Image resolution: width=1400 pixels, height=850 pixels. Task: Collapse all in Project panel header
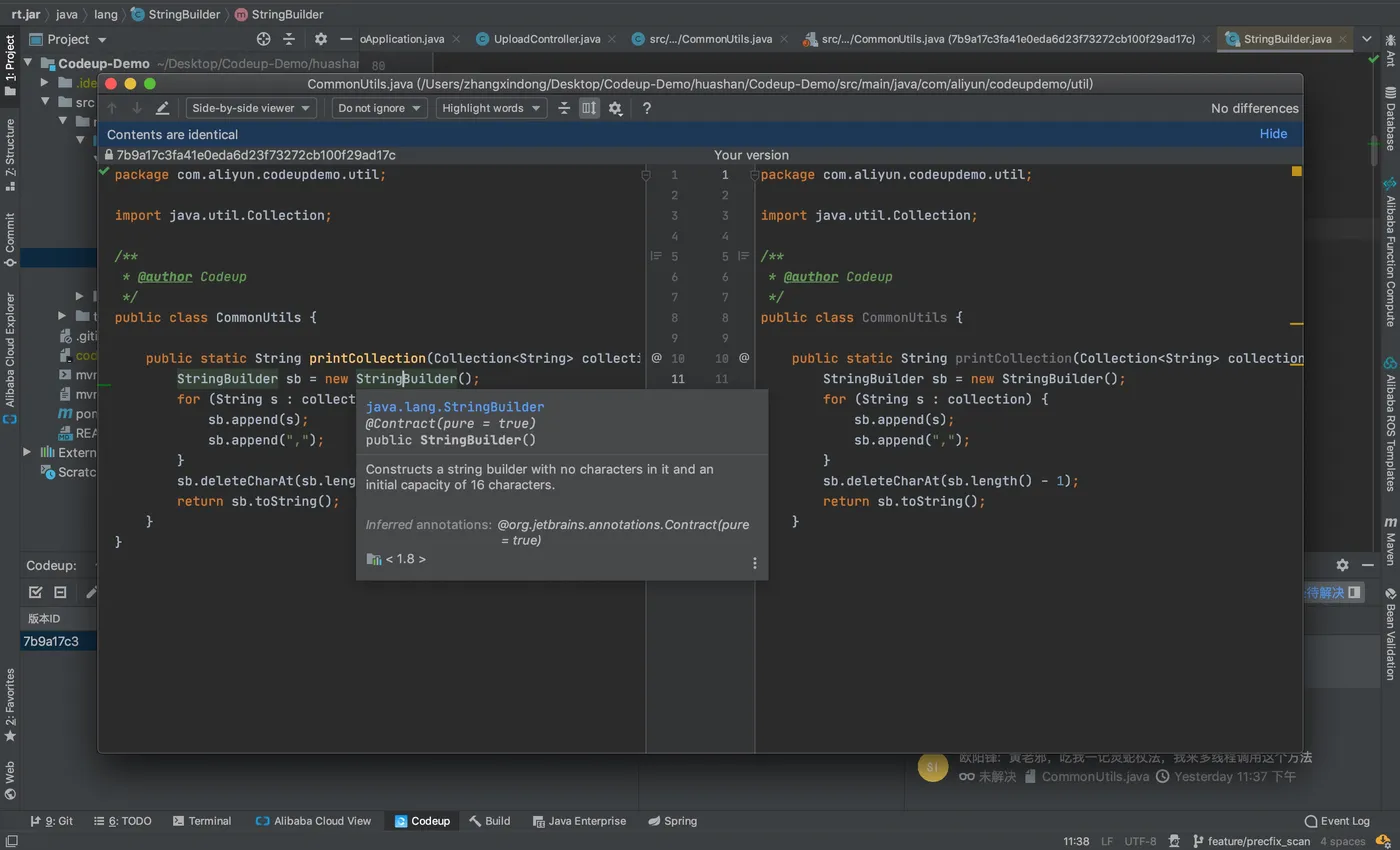click(289, 39)
